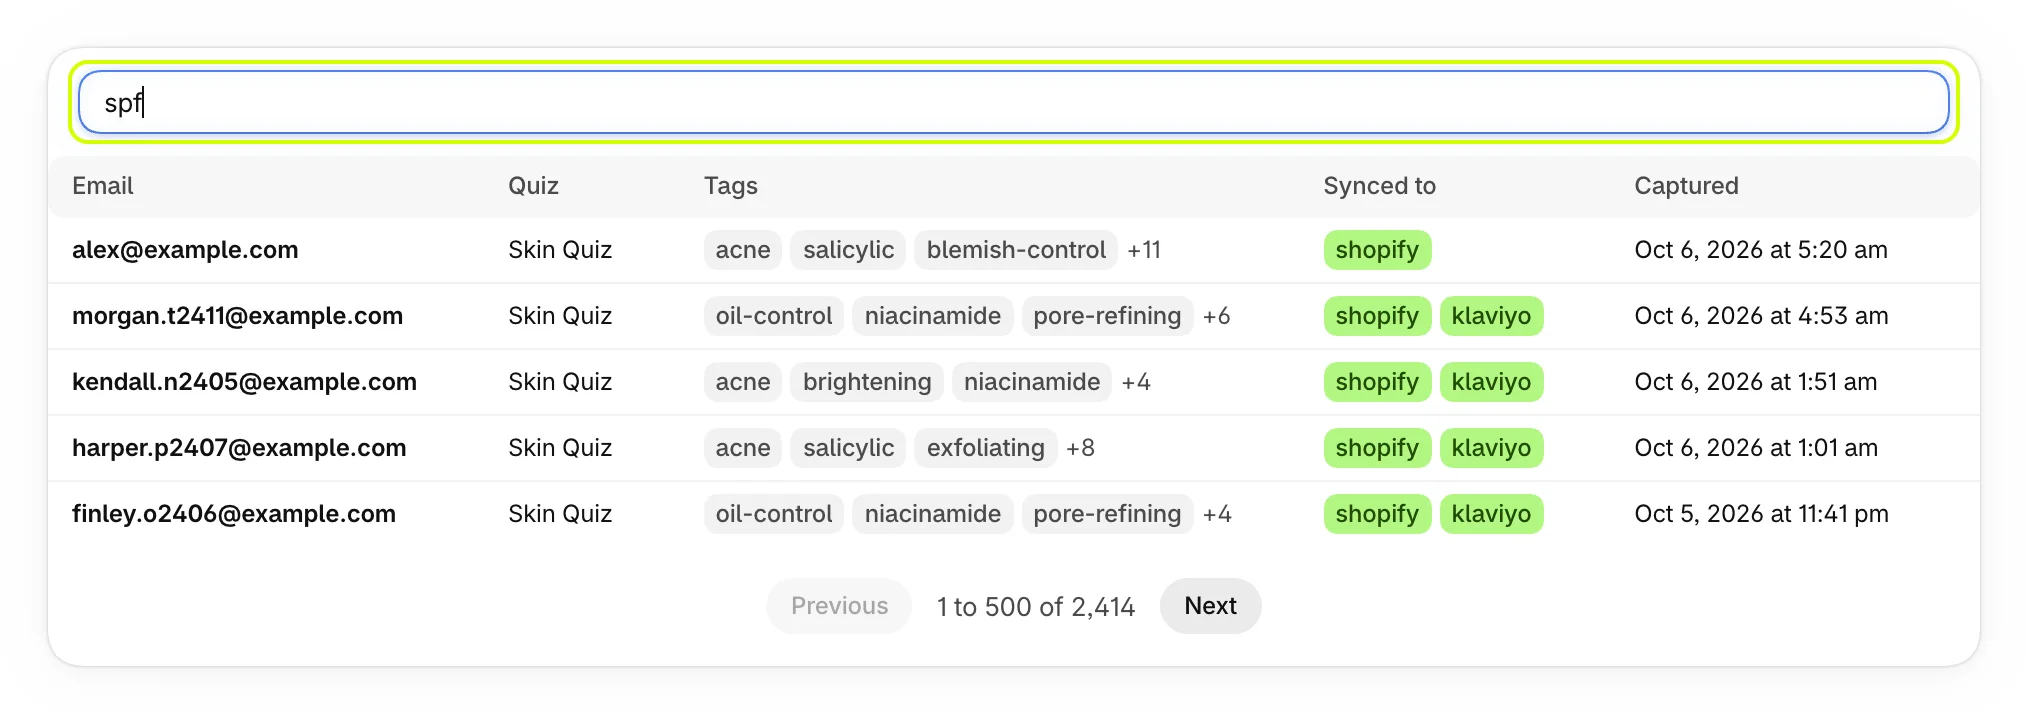
Task: Open the alex@example.com lead row
Action: point(1013,250)
